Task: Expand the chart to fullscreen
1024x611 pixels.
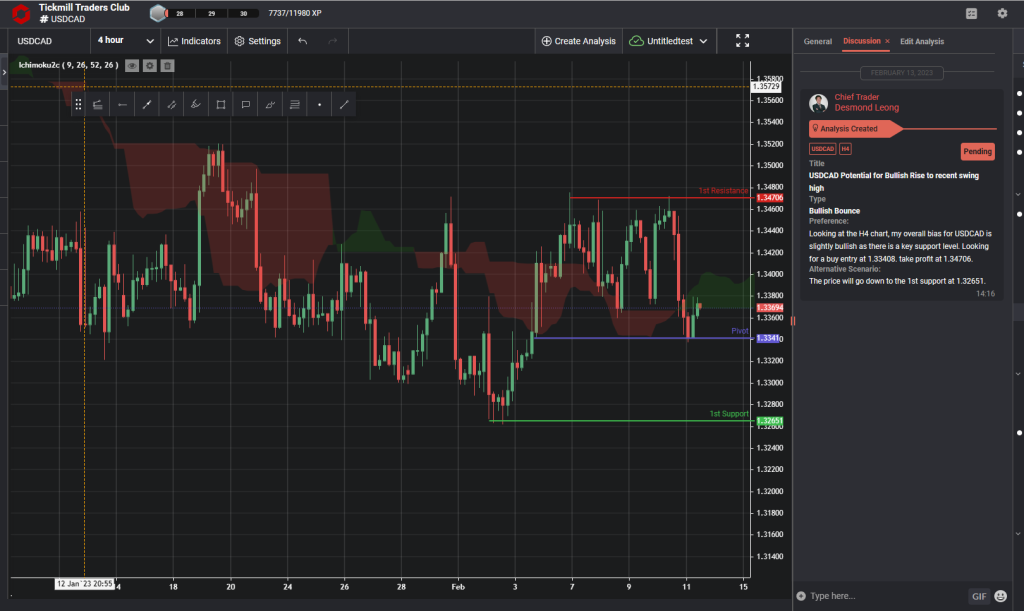Action: point(742,41)
